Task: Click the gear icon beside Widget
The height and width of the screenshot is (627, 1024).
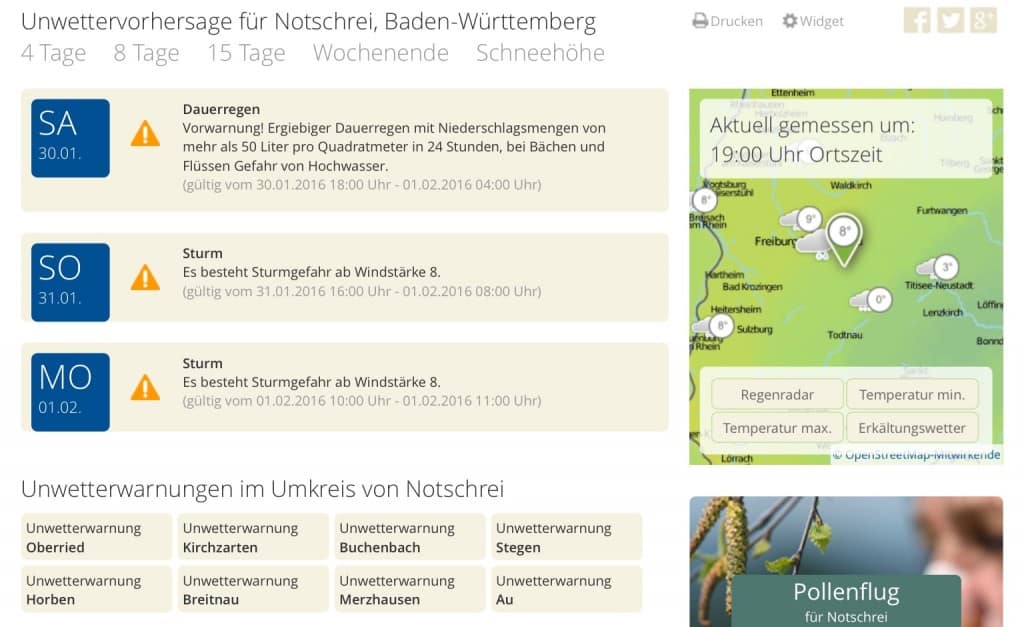Action: click(790, 21)
